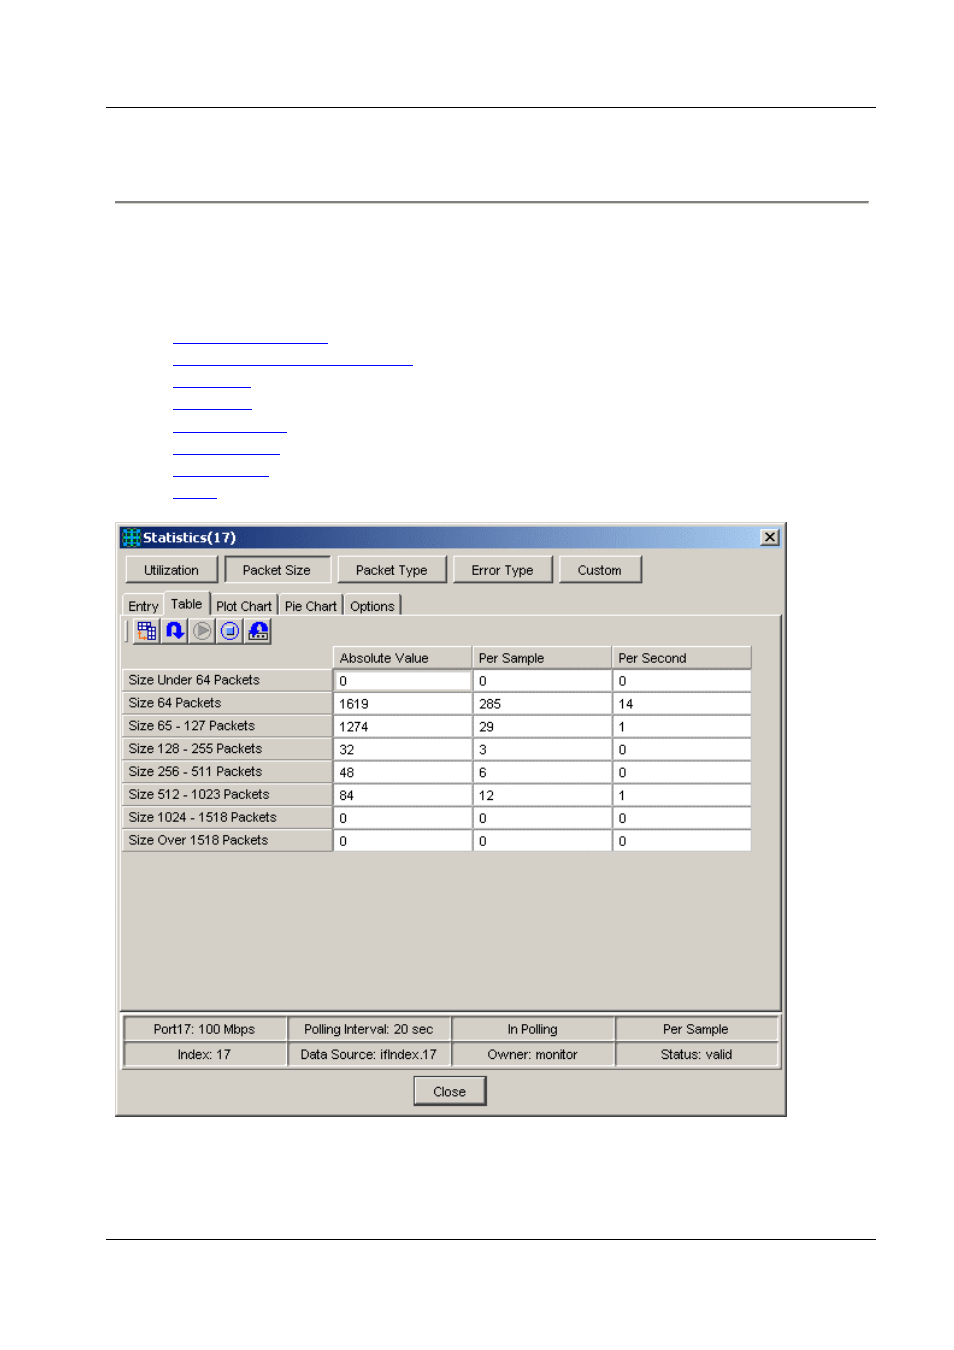The width and height of the screenshot is (954, 1350).
Task: Close the Statistics(17) window with X
Action: click(770, 538)
